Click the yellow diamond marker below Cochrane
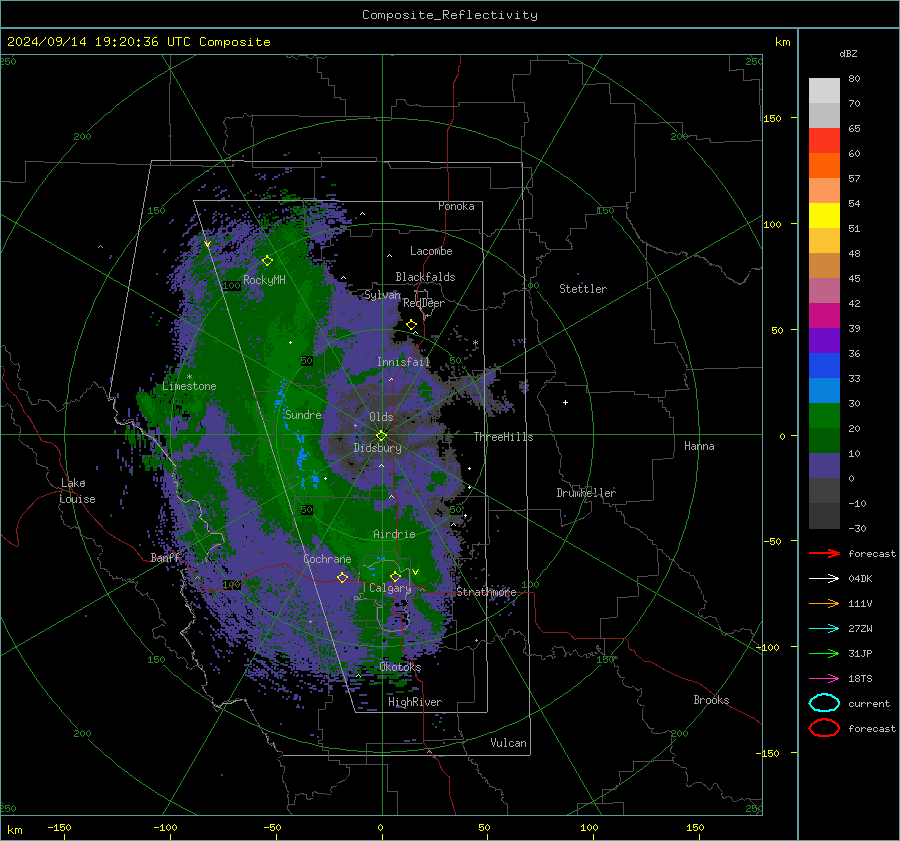 [x=343, y=577]
